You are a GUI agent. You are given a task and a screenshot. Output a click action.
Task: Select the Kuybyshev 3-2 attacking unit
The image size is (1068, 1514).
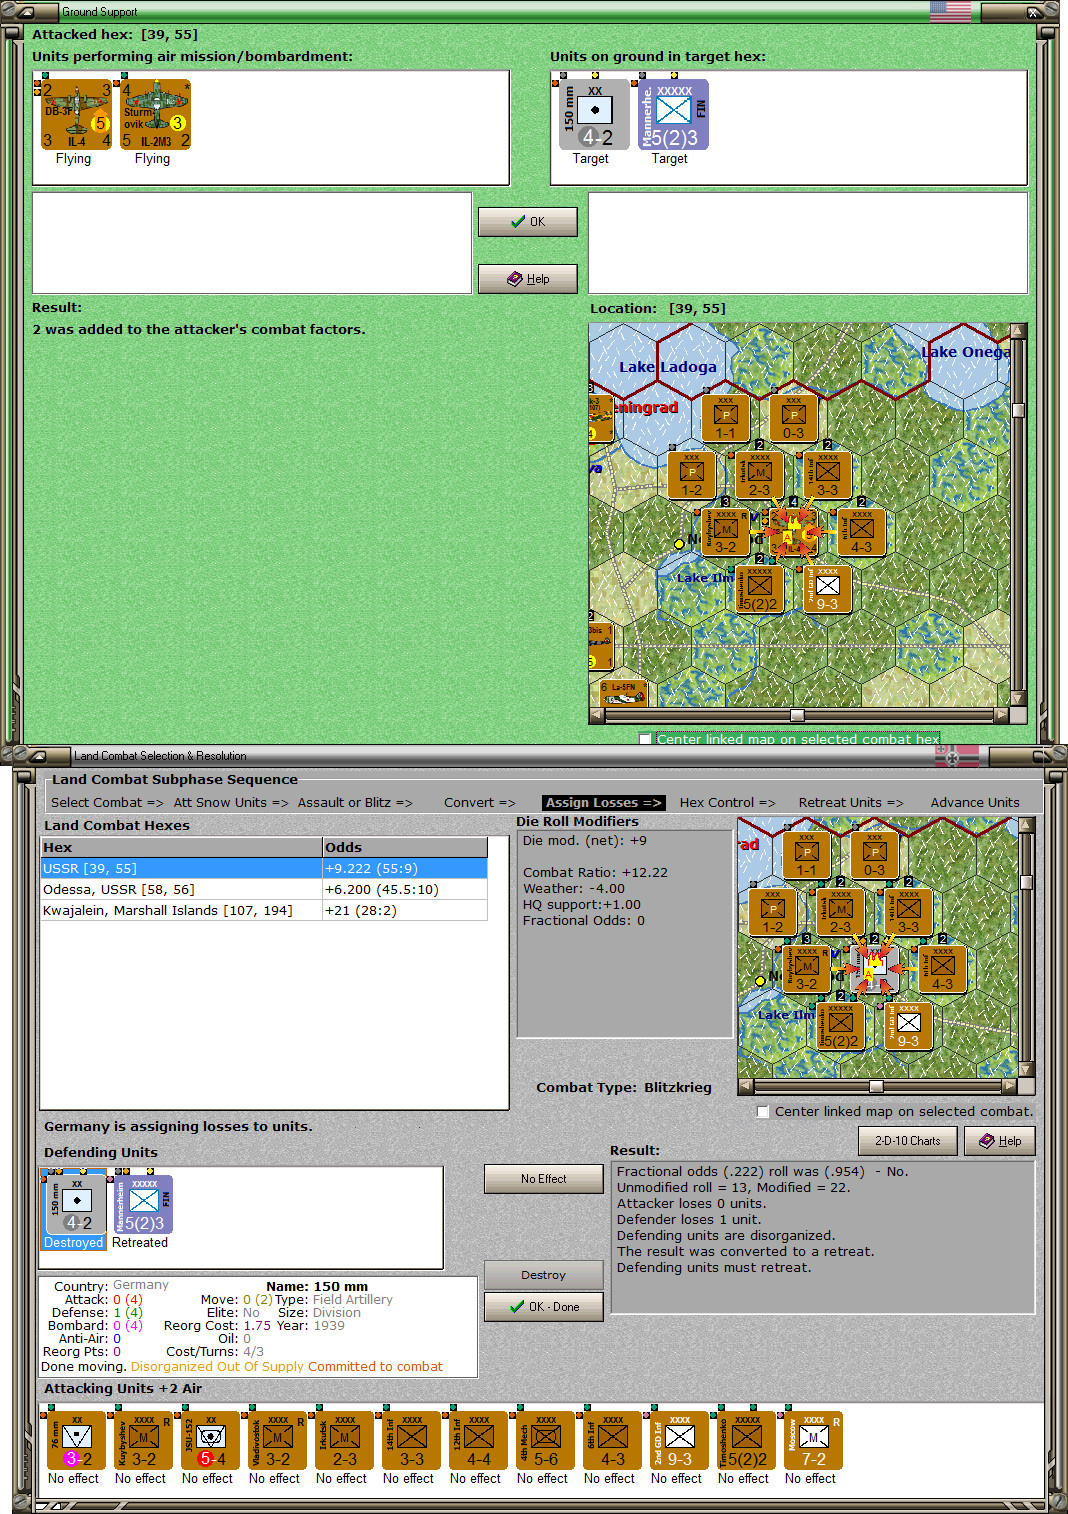coord(142,1440)
